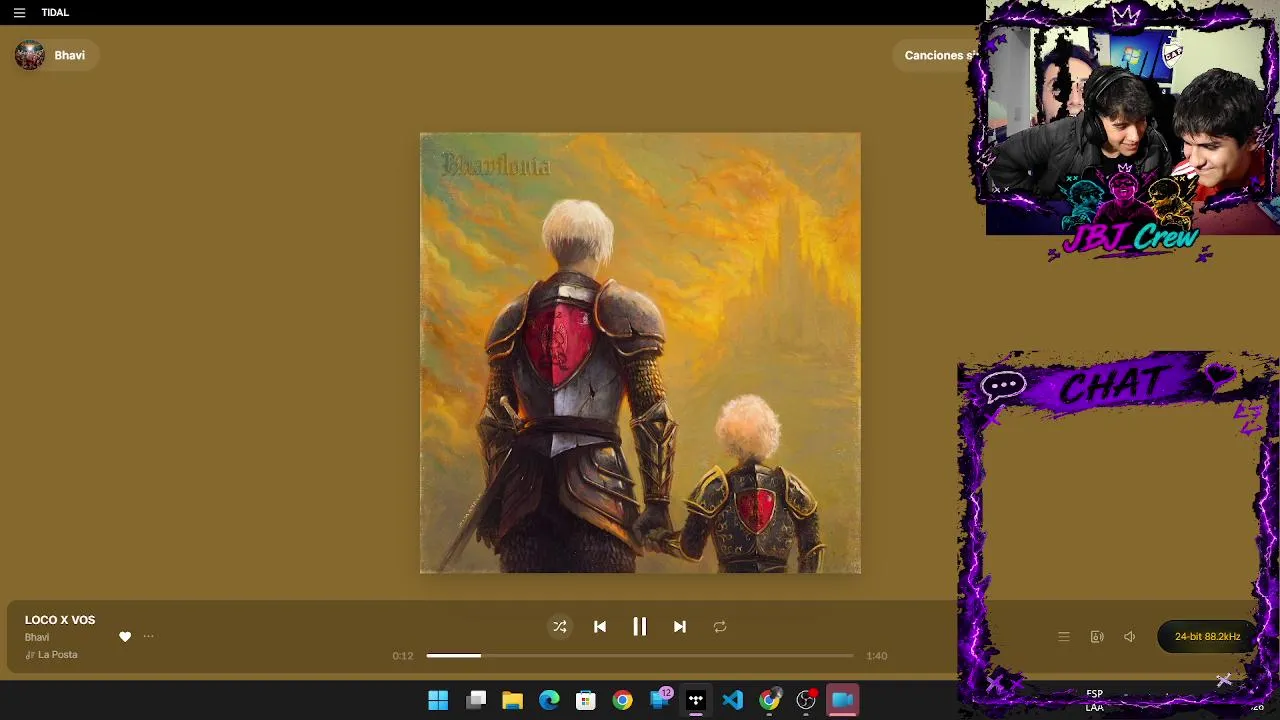Switch to the TIDAL taskbar icon
The height and width of the screenshot is (720, 1280).
click(x=696, y=700)
